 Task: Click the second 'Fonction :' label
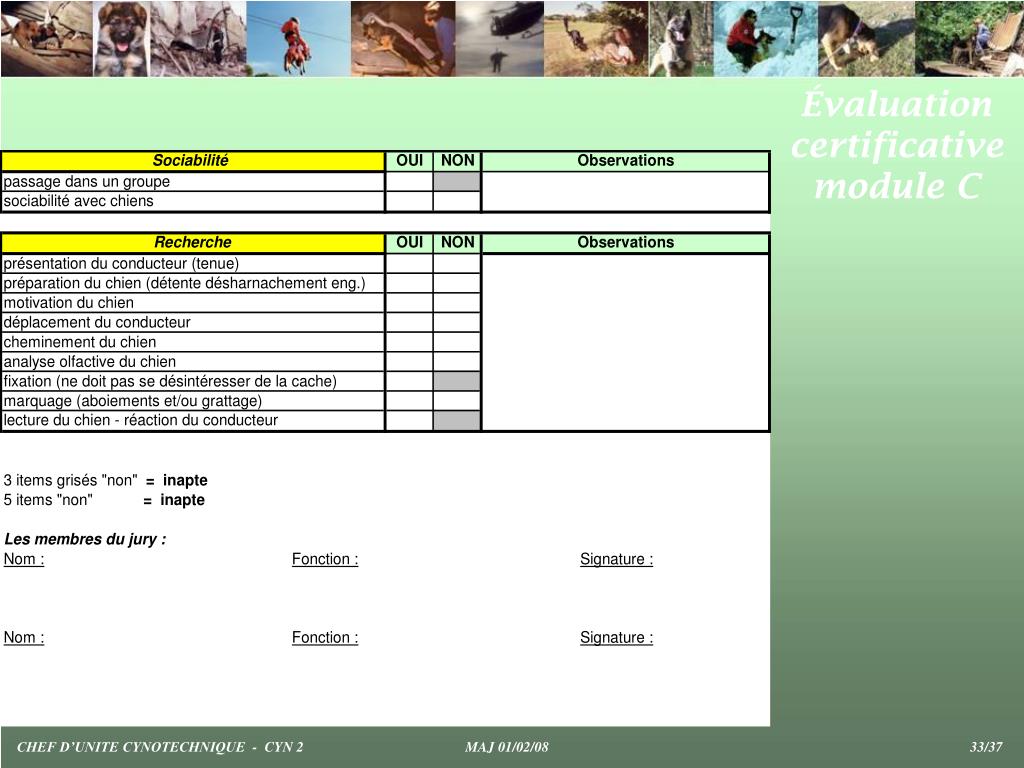tap(325, 637)
